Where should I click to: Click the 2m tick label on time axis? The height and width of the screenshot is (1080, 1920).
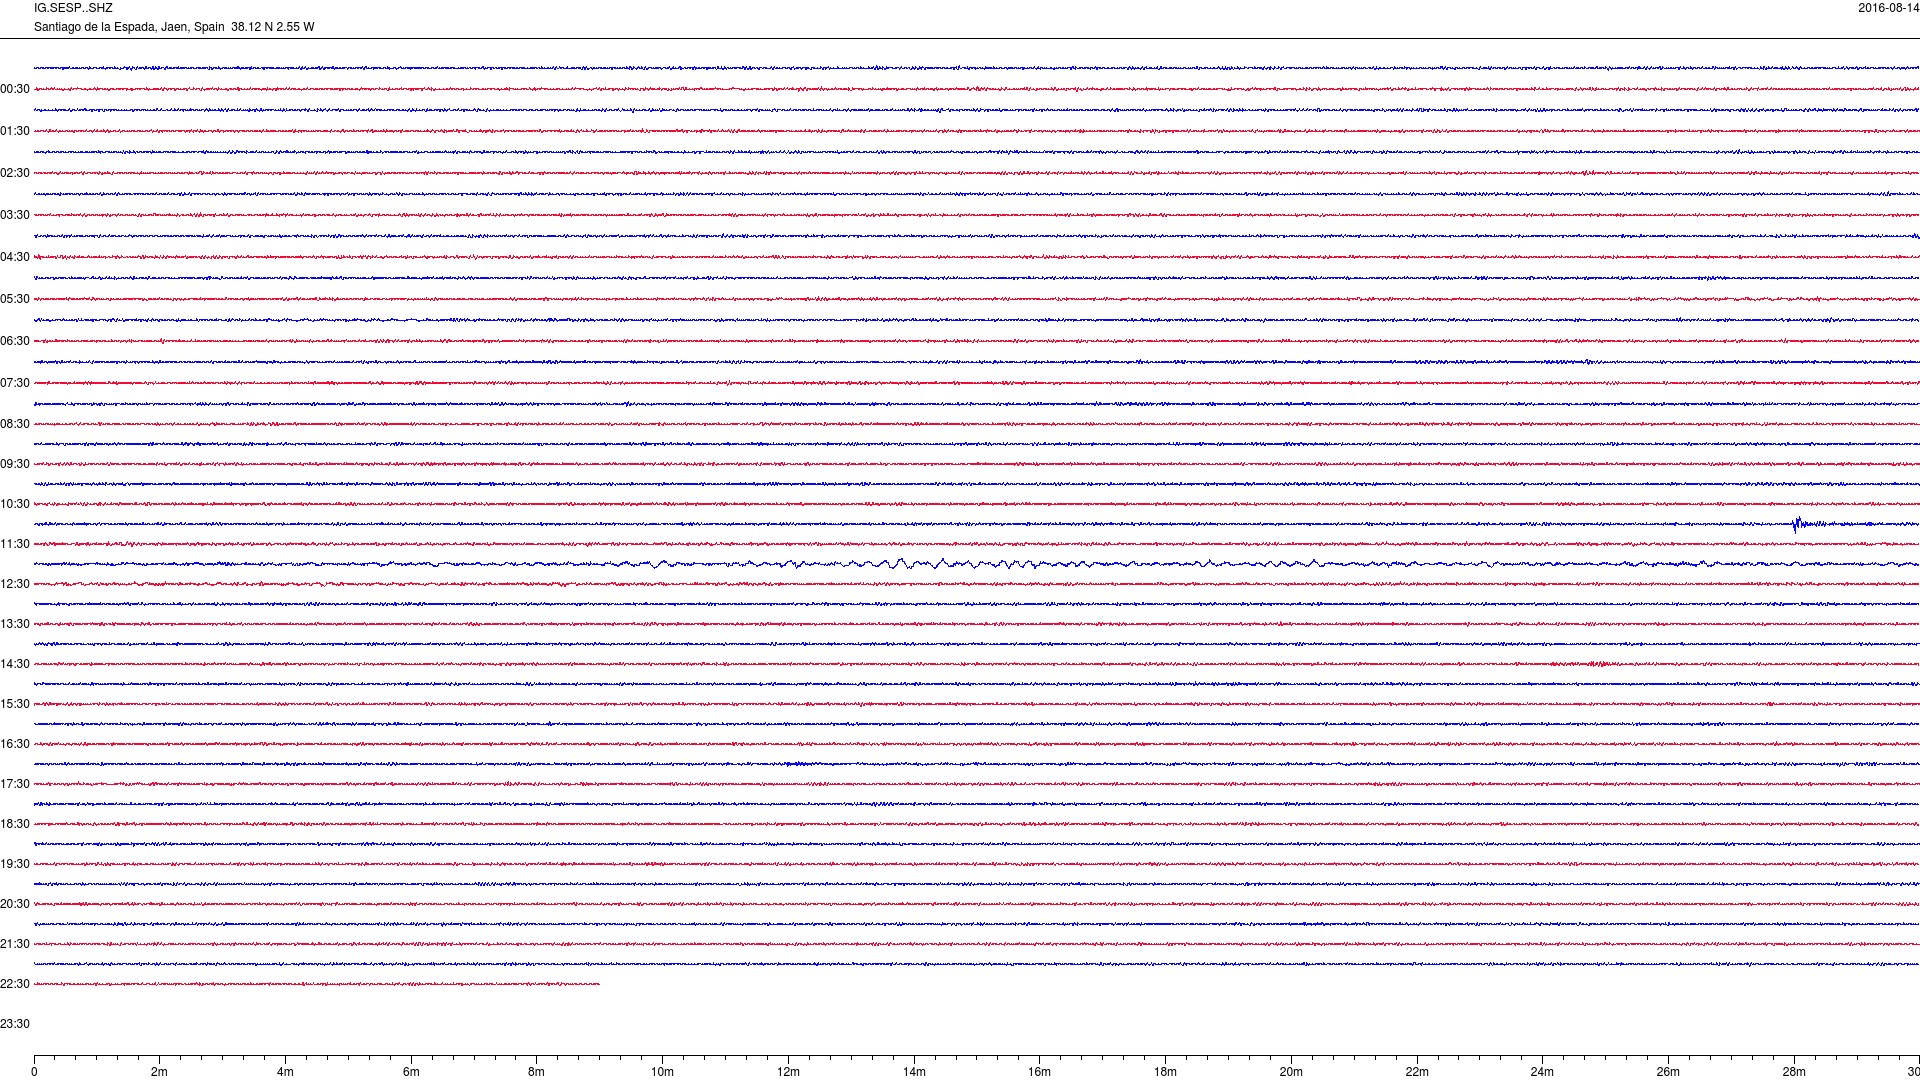pyautogui.click(x=160, y=1072)
